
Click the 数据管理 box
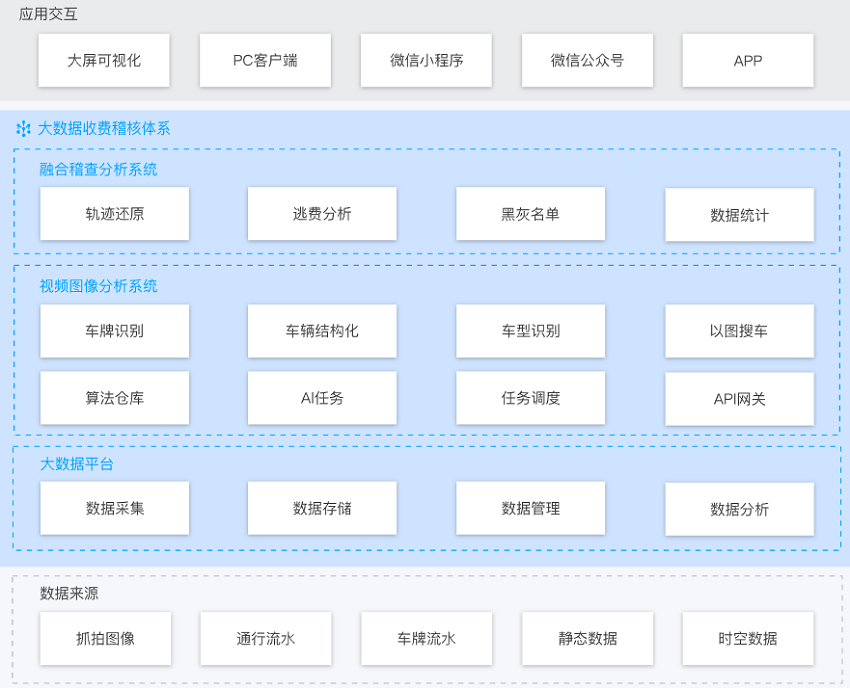click(531, 508)
